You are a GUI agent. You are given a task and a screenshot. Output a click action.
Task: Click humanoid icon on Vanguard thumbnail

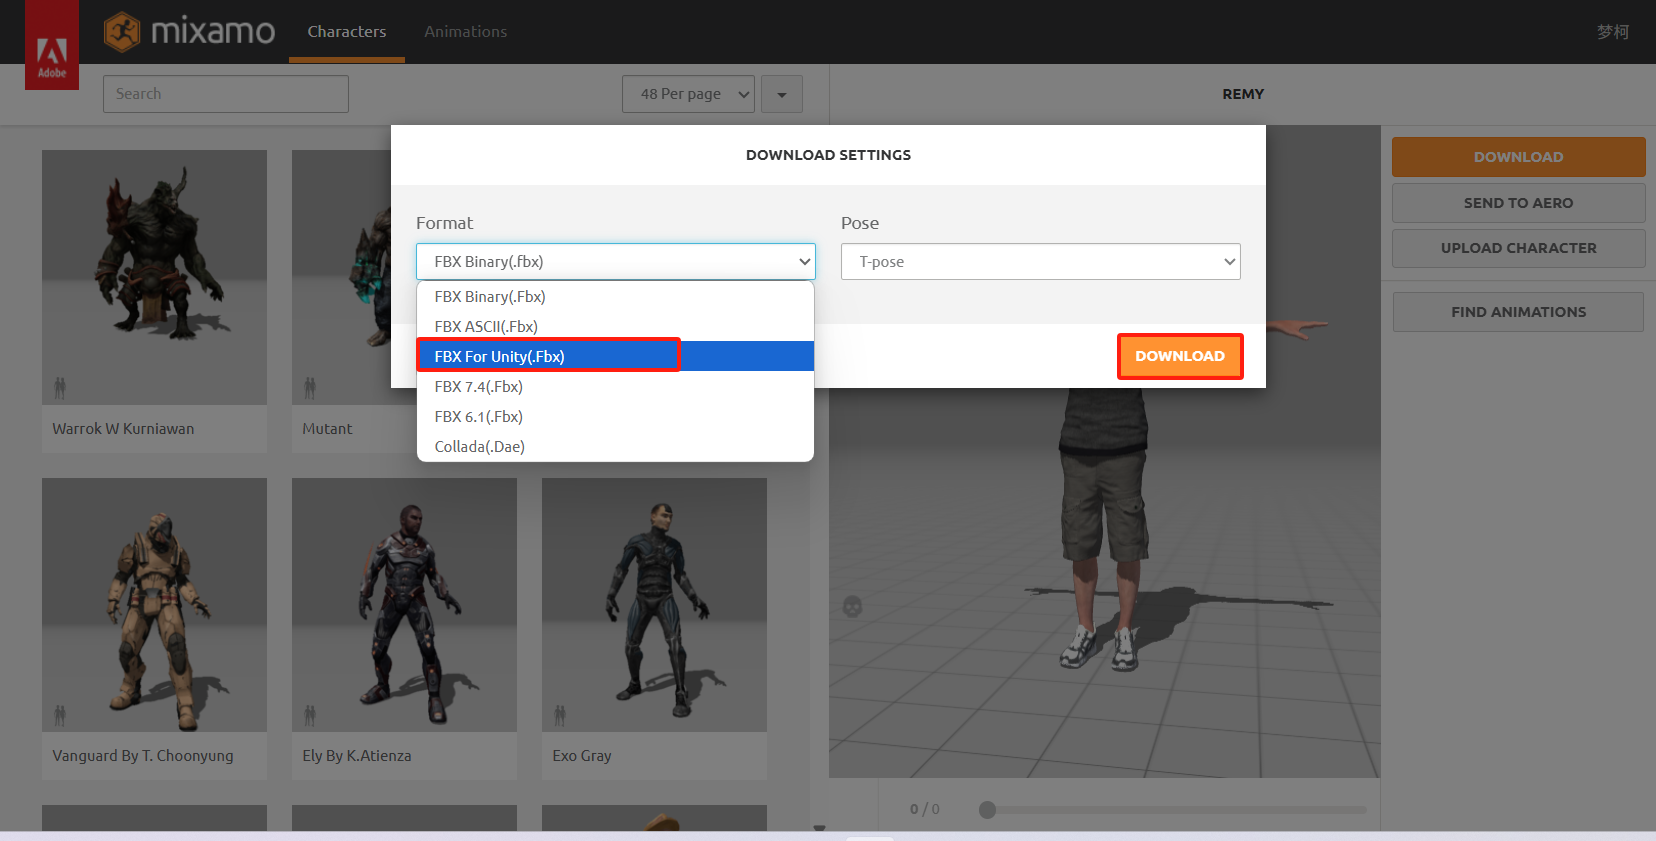(x=60, y=715)
